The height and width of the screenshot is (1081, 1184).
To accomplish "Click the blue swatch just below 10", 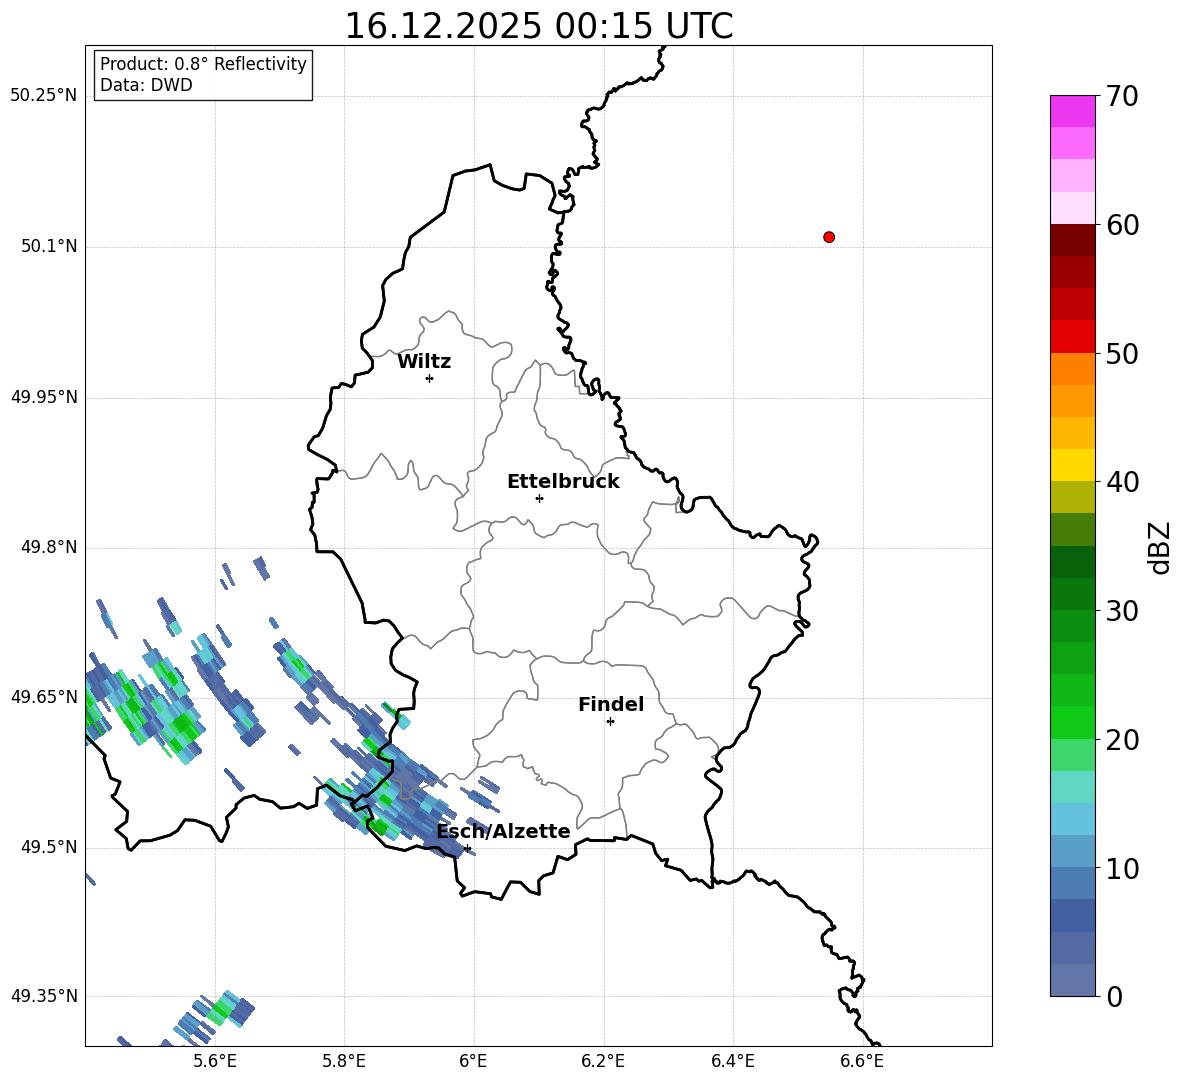I will click(x=1072, y=883).
